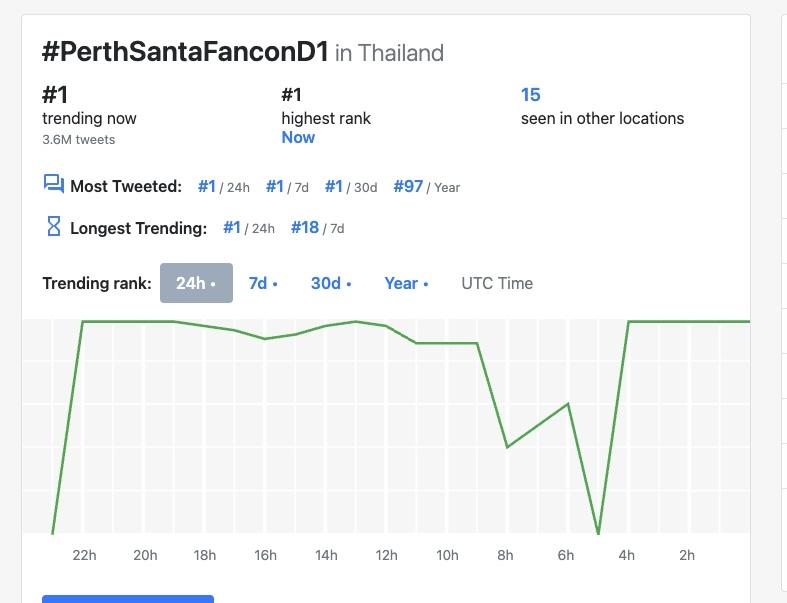Screen dimensions: 787x603
Task: Open the 15 other locations link
Action: pyautogui.click(x=530, y=95)
